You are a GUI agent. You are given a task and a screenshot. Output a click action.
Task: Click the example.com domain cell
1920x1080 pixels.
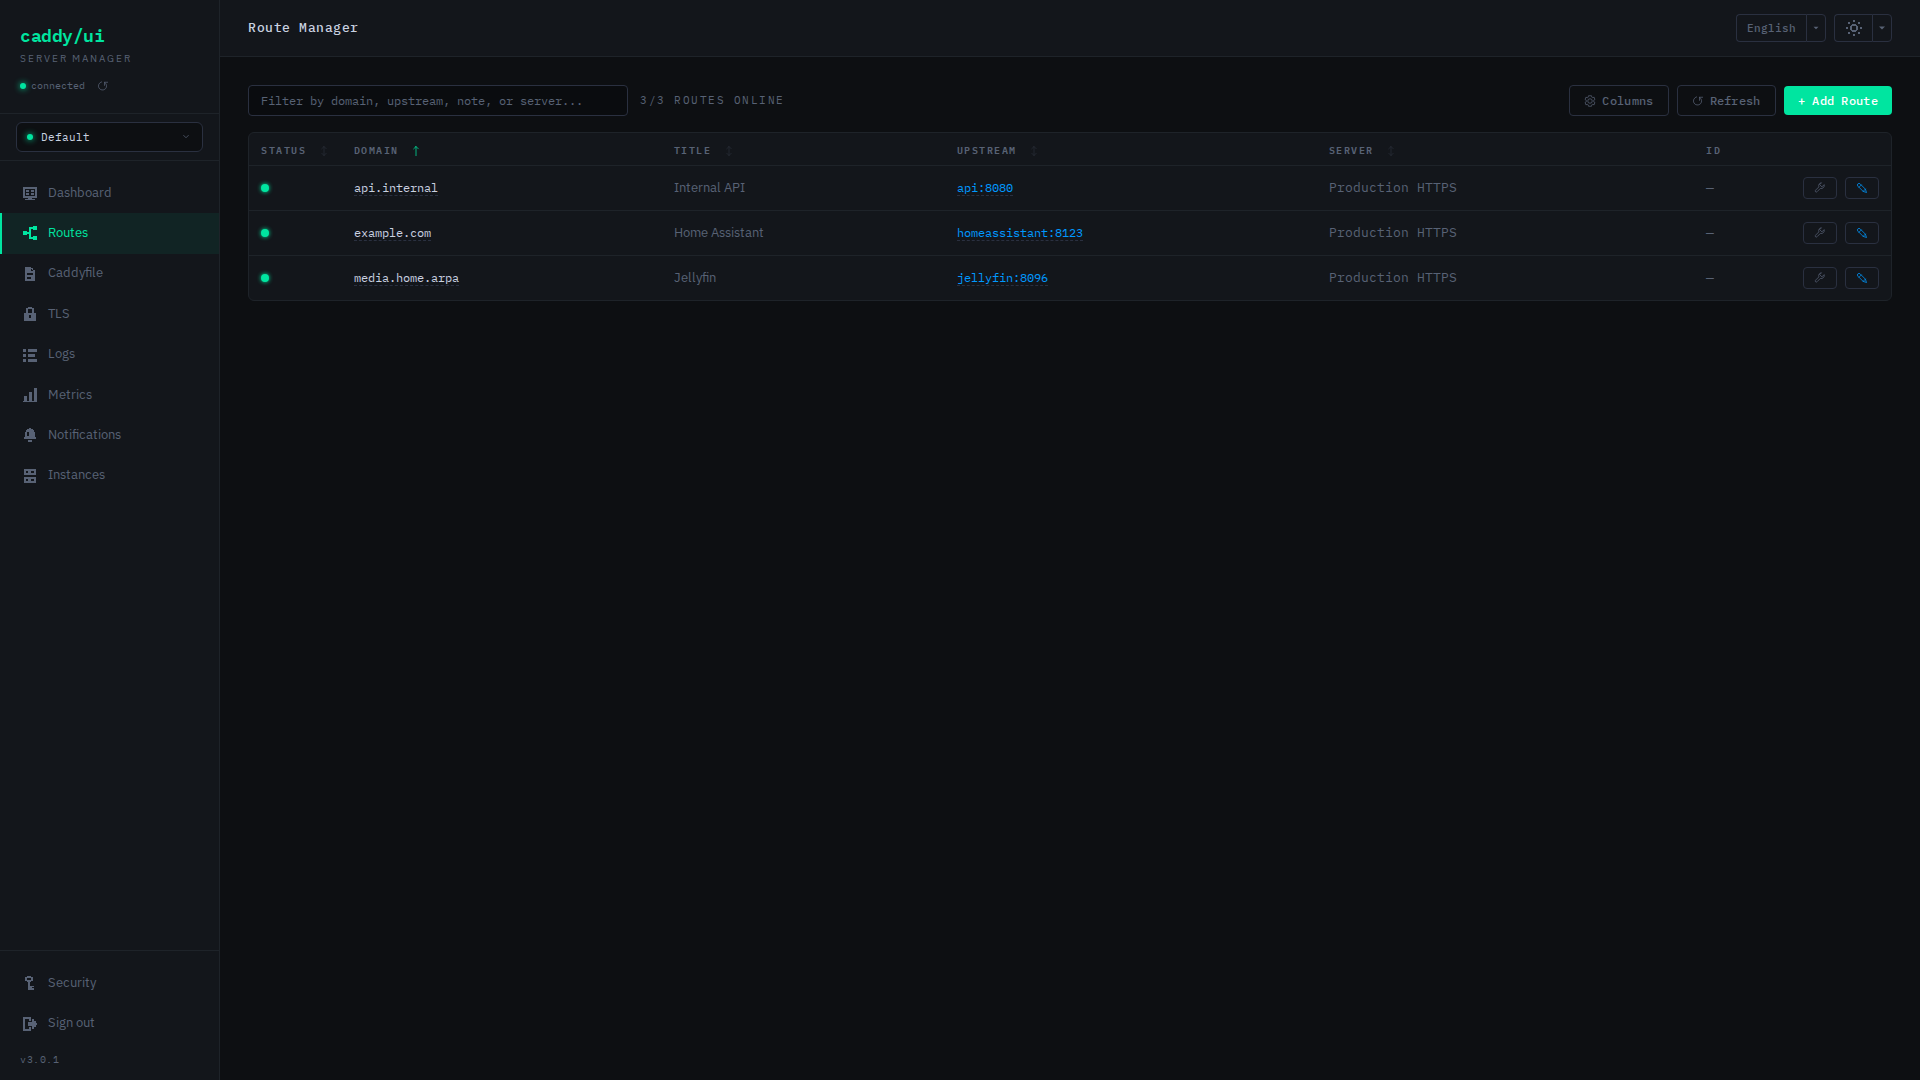(x=392, y=233)
